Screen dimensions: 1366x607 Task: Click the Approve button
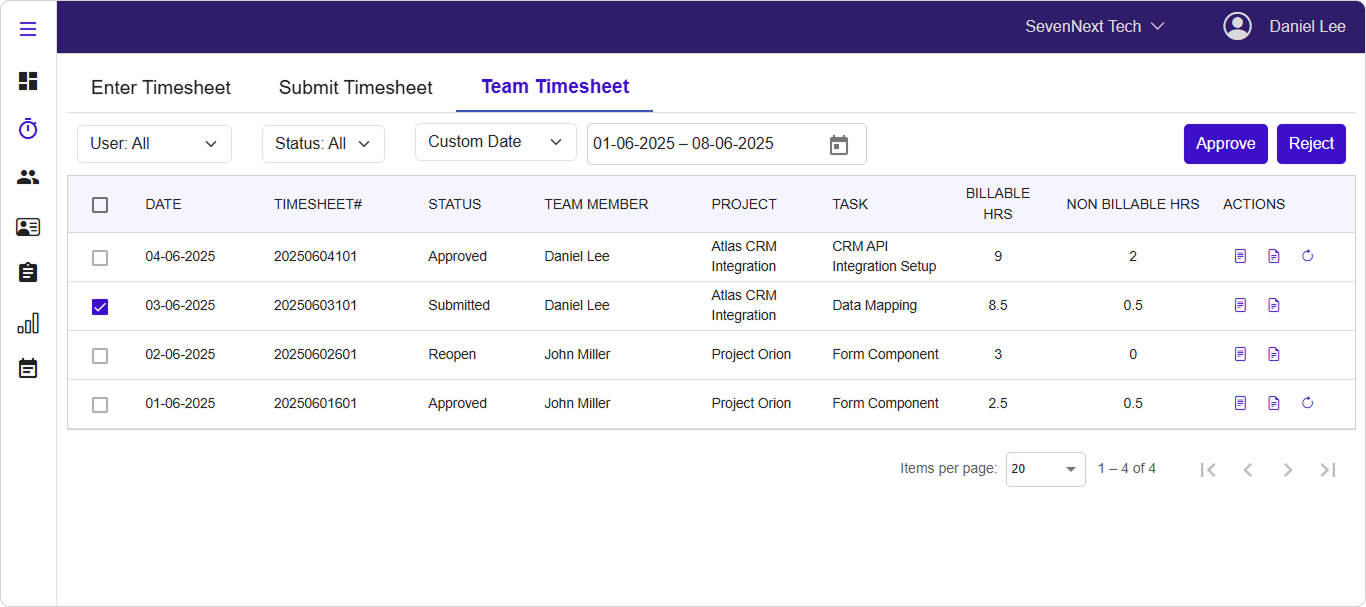coord(1225,144)
